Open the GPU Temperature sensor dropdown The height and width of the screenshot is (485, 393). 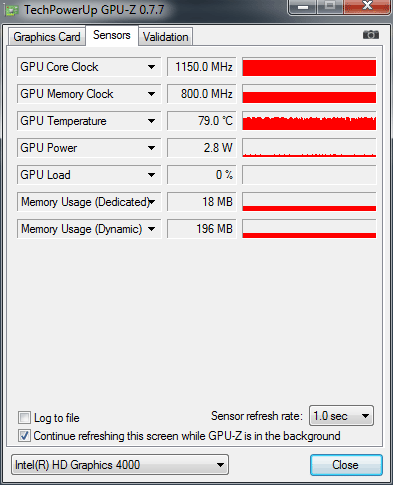click(x=151, y=121)
